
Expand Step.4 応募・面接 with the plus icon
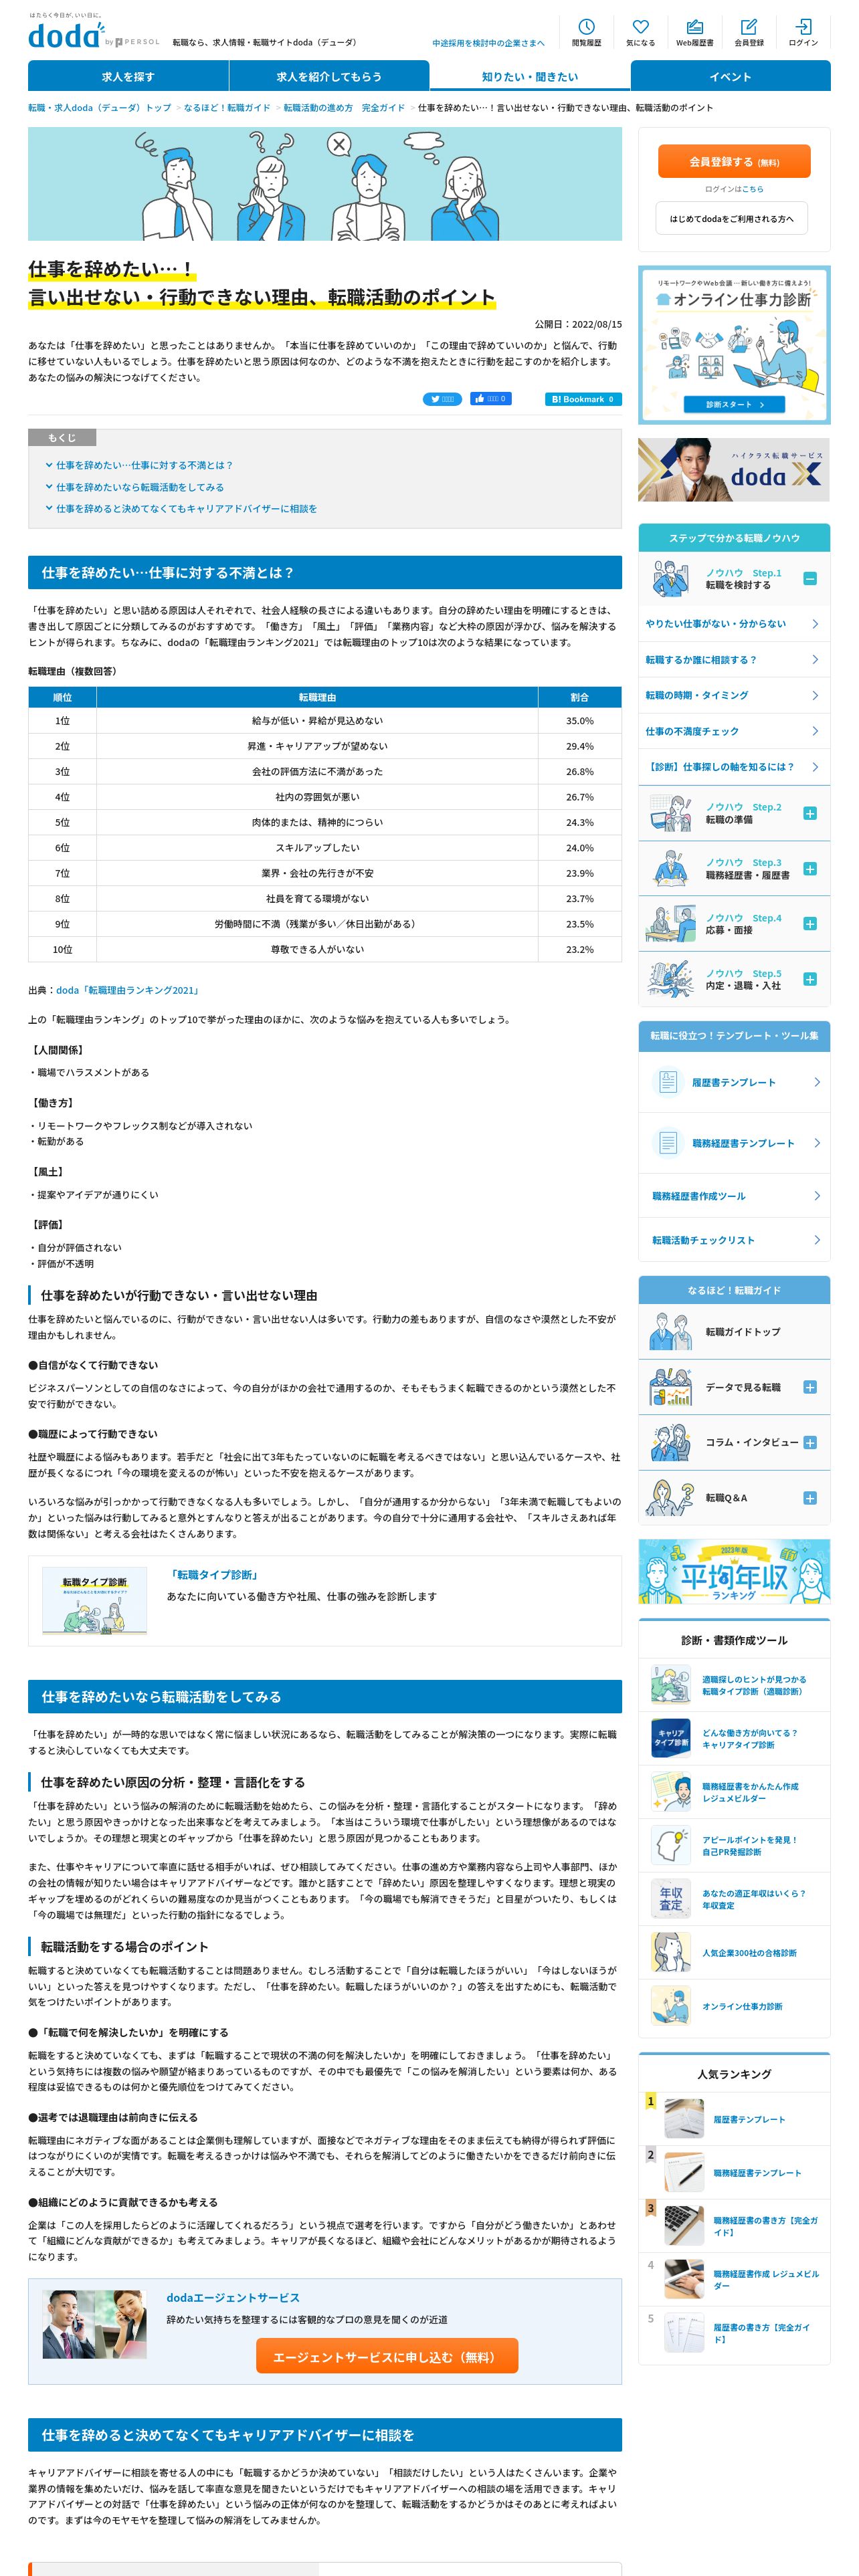[810, 924]
